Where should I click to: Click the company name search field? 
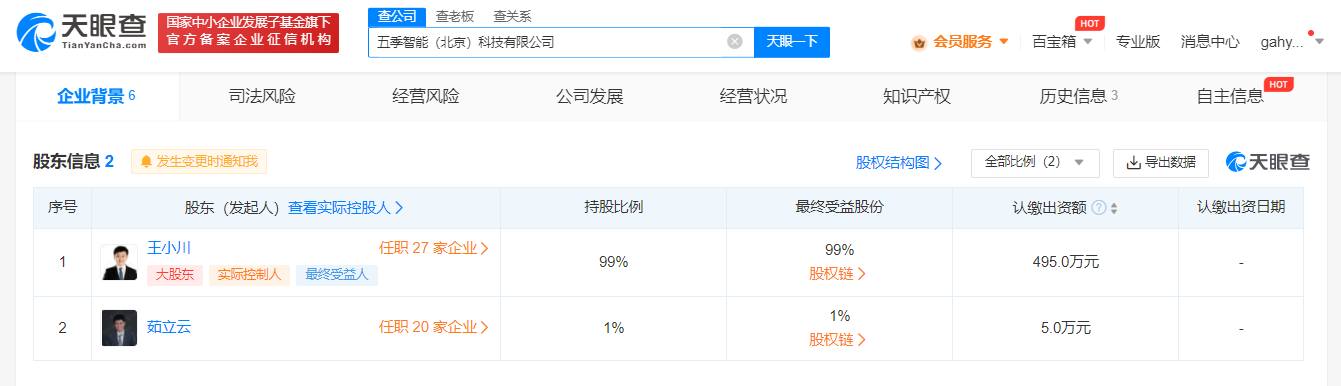[549, 42]
